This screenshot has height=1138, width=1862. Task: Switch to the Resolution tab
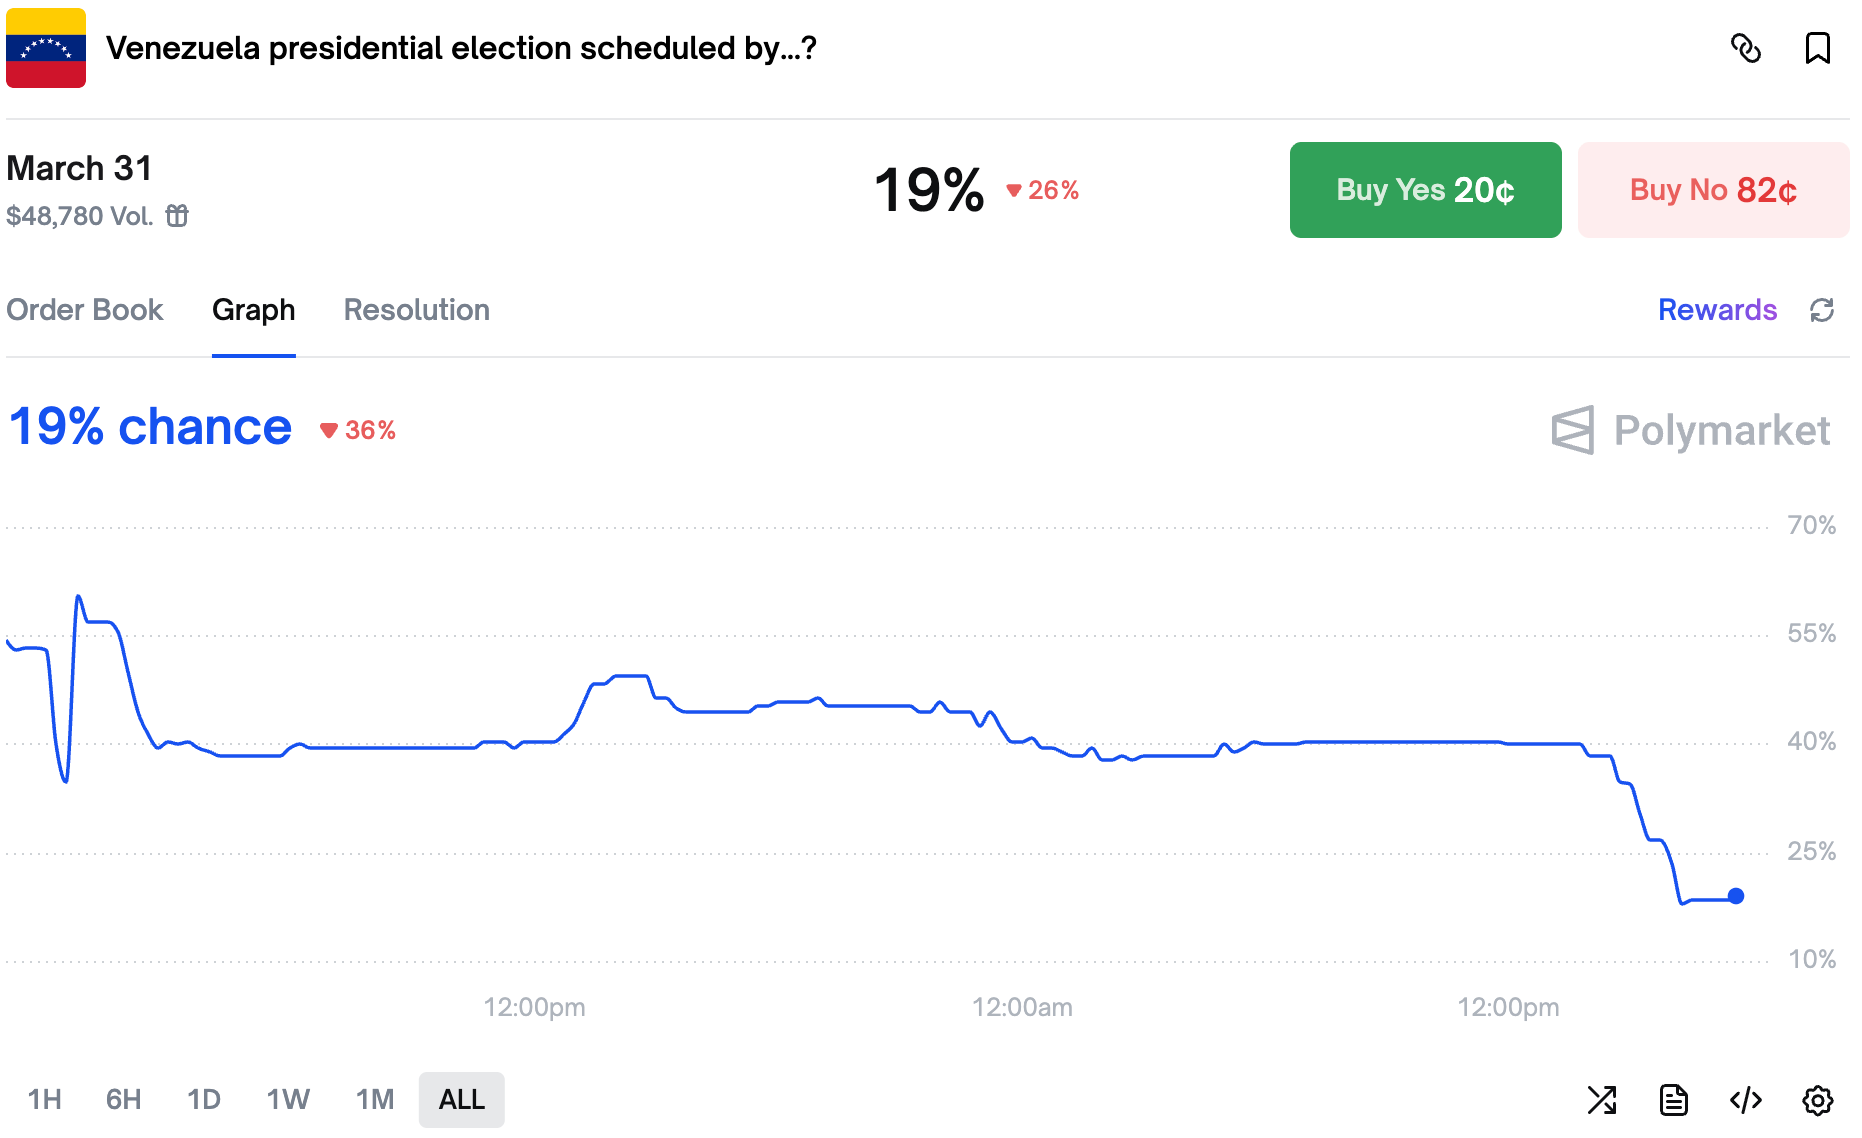417,310
